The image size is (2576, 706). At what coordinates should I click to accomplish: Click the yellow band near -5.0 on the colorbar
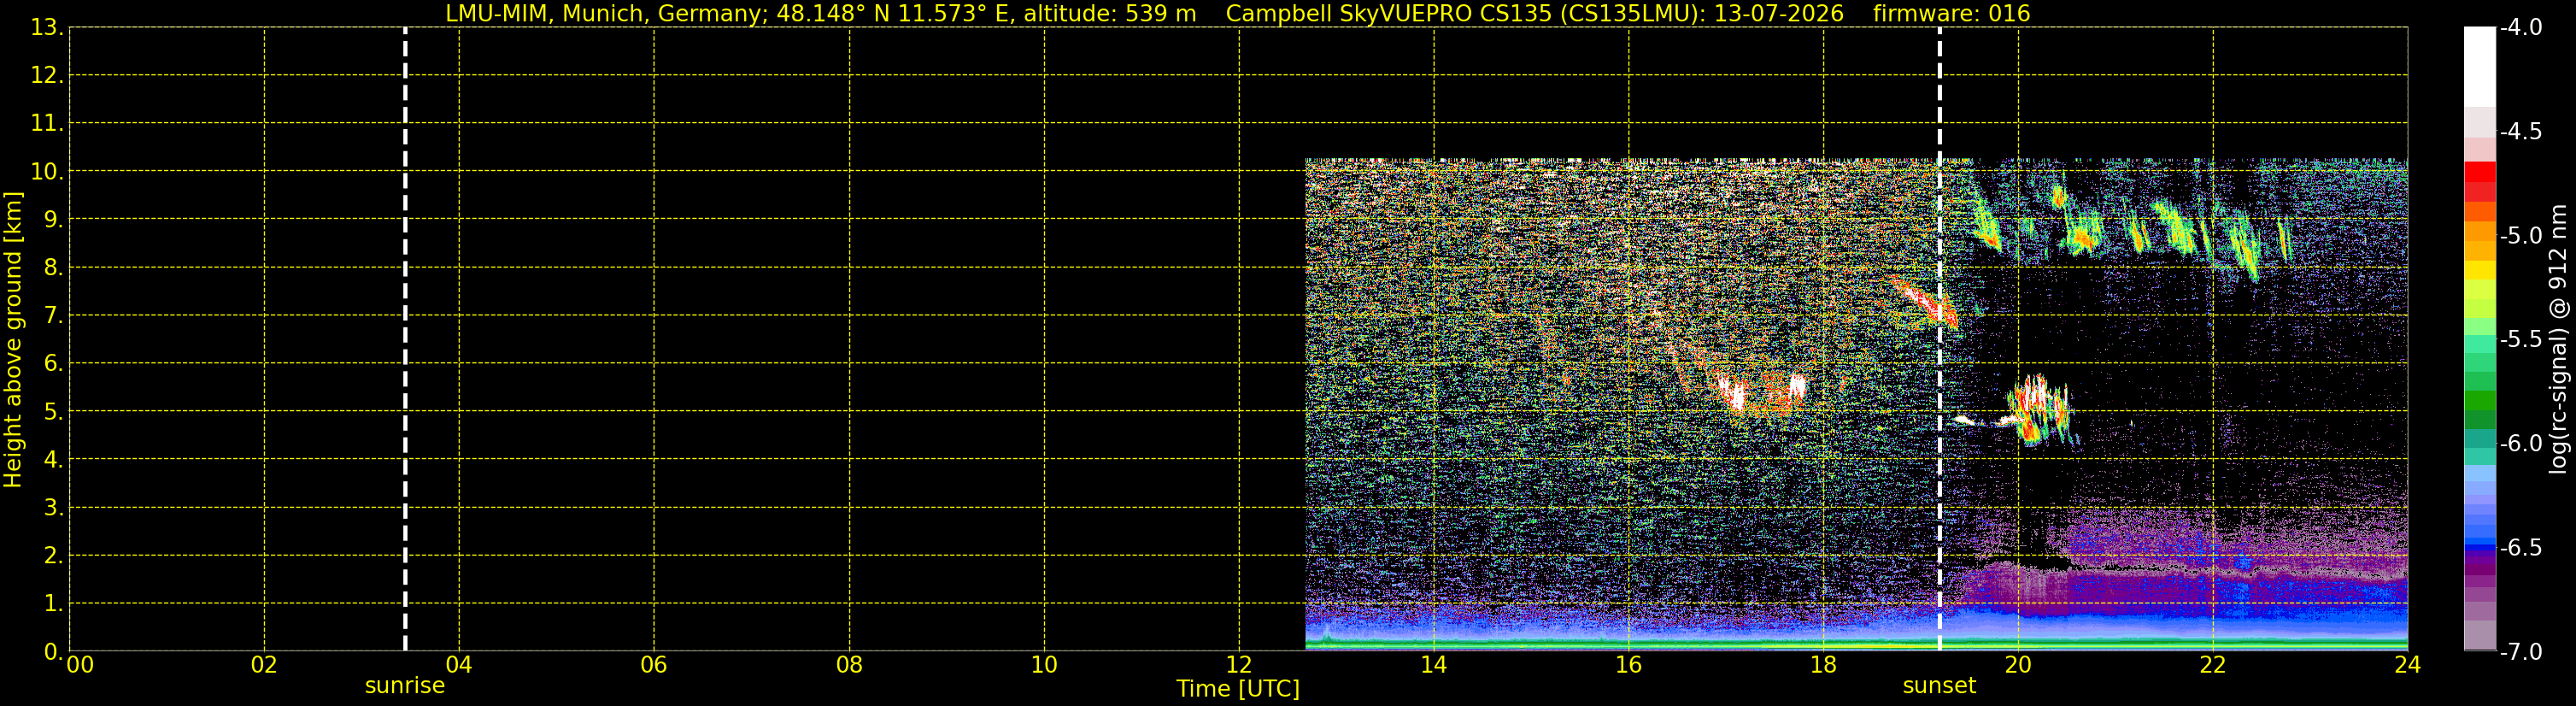[x=2479, y=270]
